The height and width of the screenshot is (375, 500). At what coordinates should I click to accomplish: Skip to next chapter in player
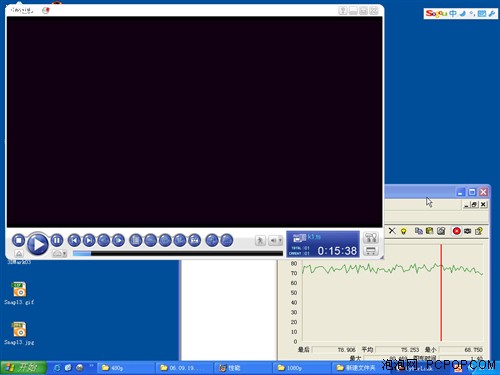(89, 240)
